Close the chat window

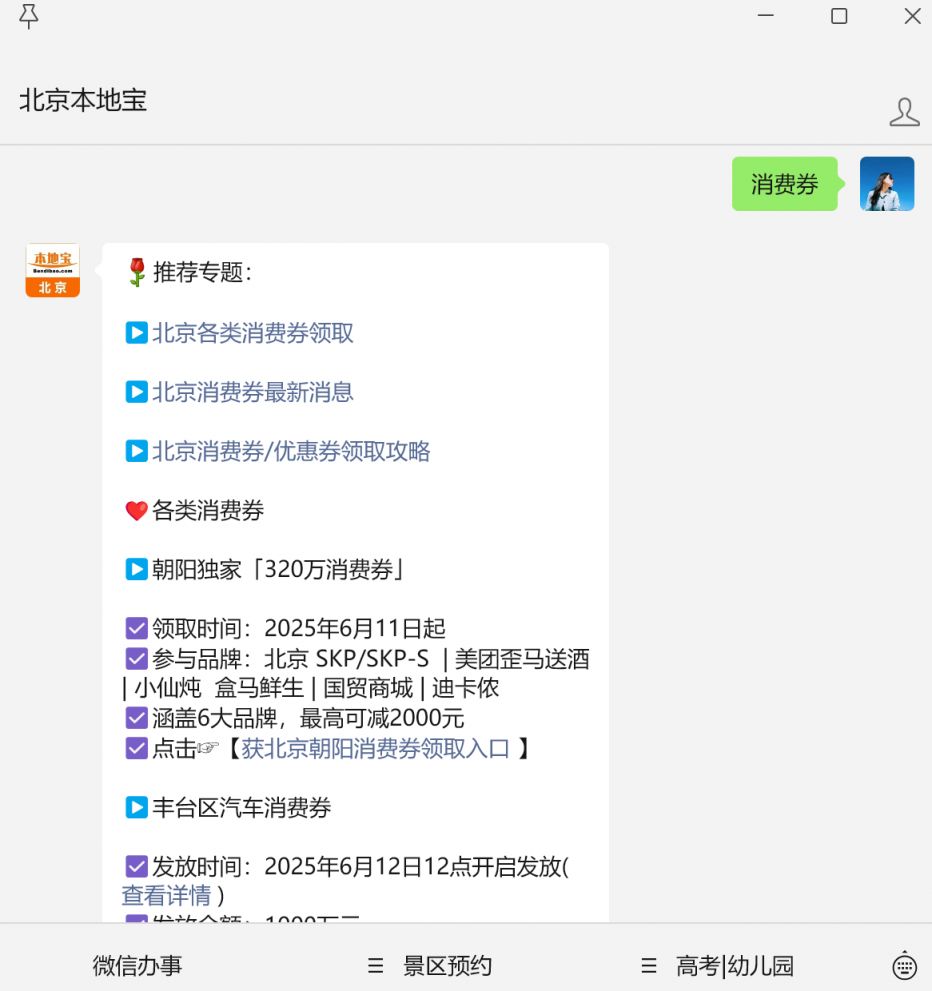[912, 16]
